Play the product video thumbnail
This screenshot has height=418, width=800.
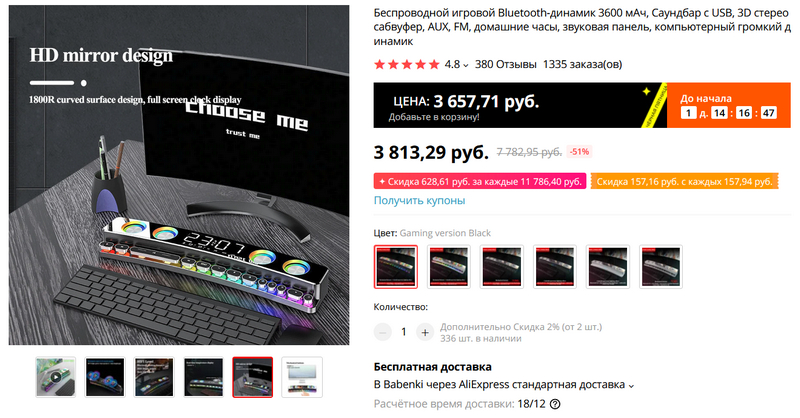[56, 377]
